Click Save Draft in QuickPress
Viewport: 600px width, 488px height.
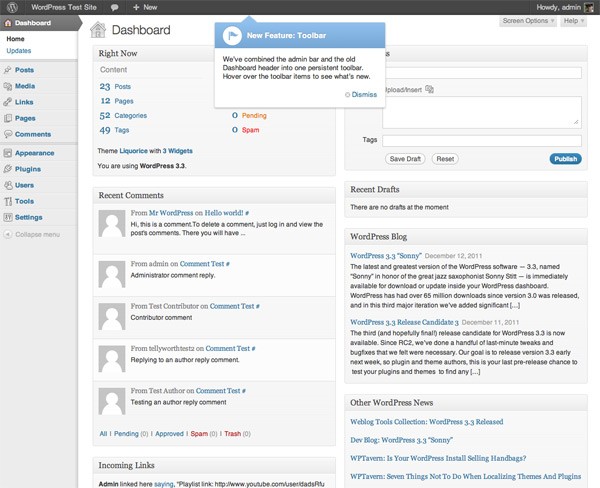[x=405, y=159]
